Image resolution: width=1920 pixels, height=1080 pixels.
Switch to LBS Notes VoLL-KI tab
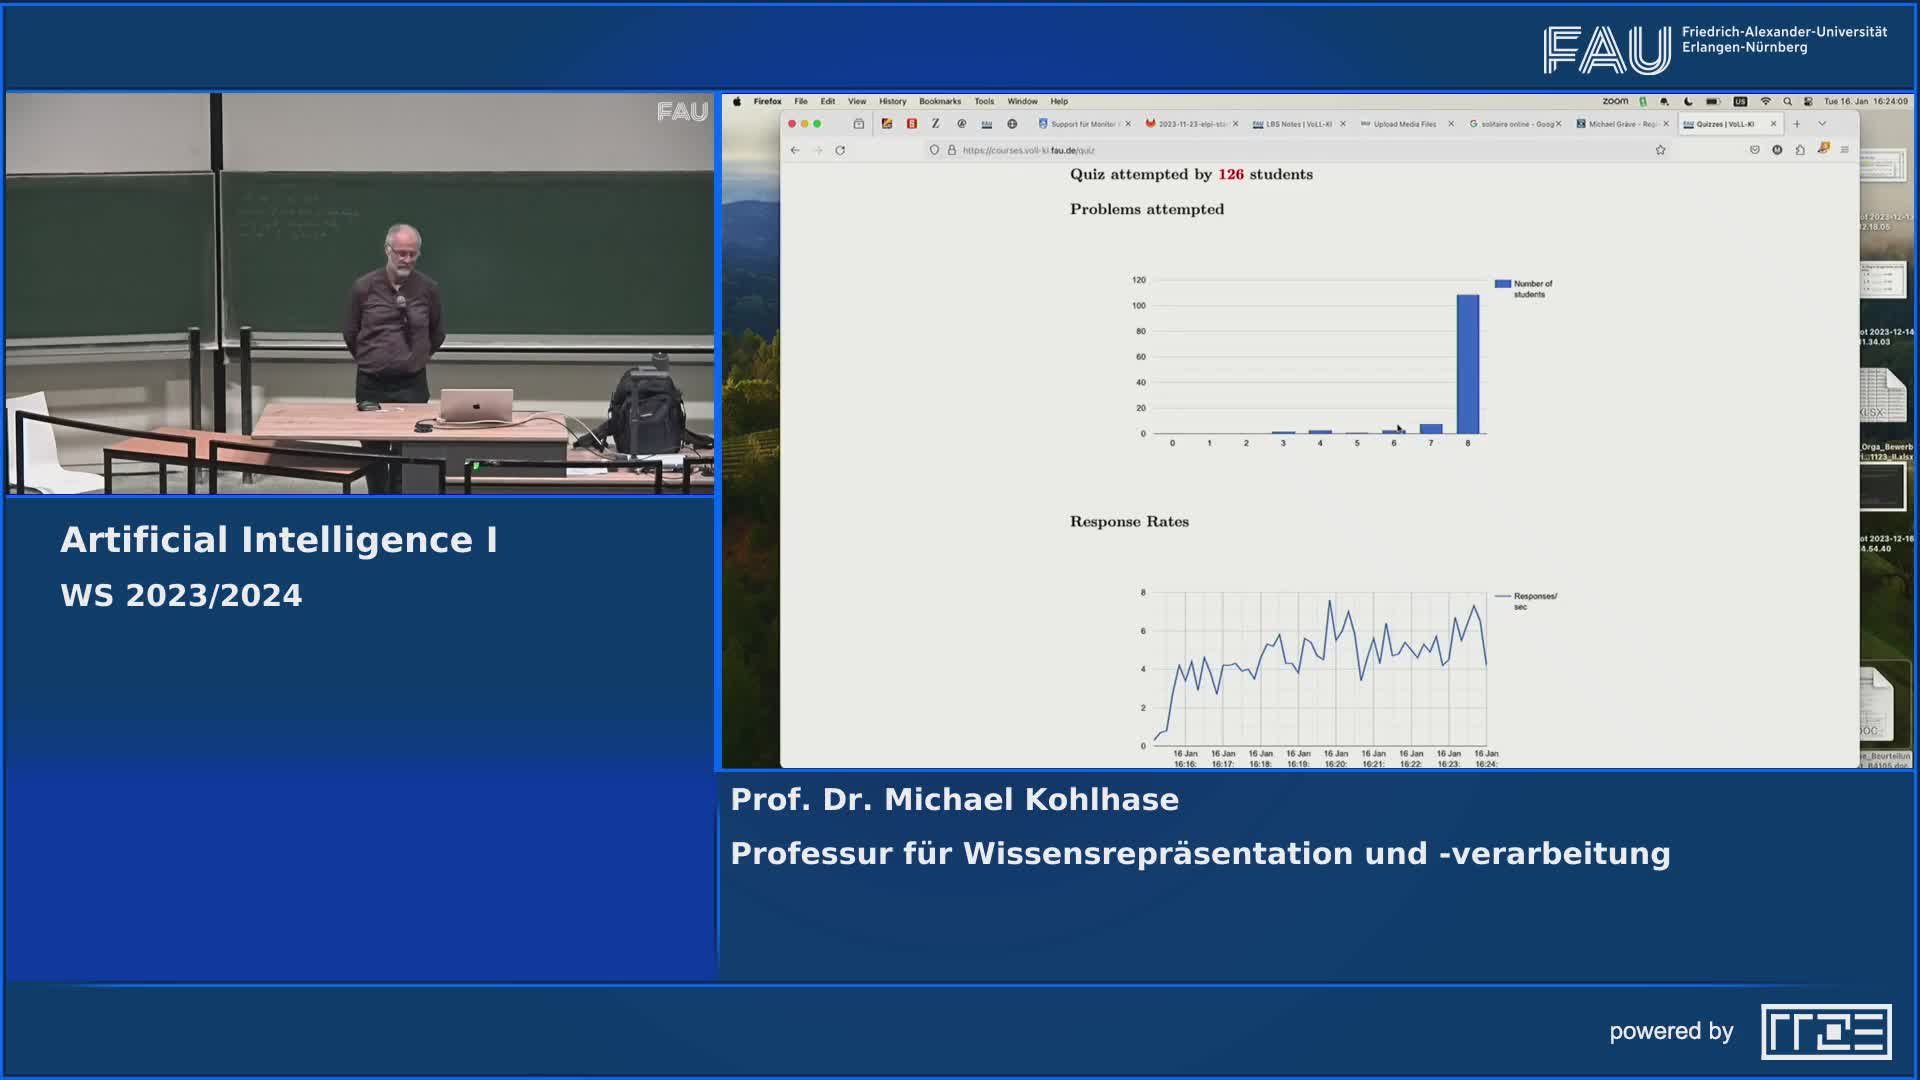(1297, 124)
